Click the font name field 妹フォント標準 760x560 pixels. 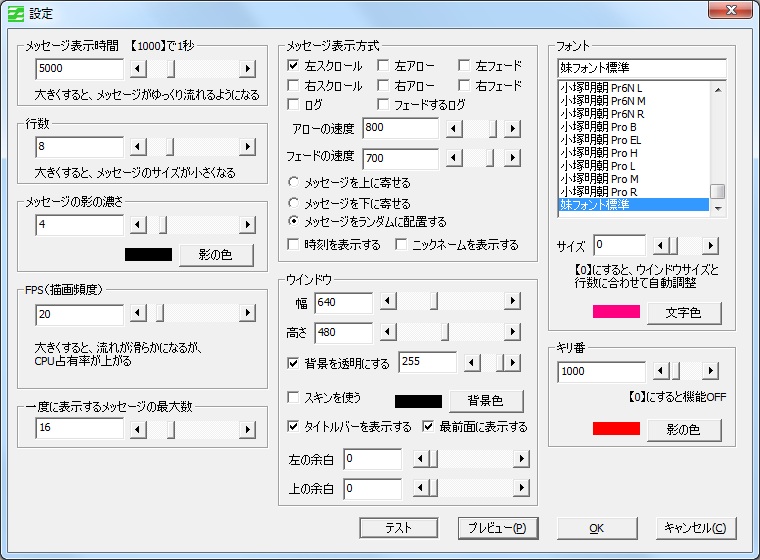(x=642, y=67)
